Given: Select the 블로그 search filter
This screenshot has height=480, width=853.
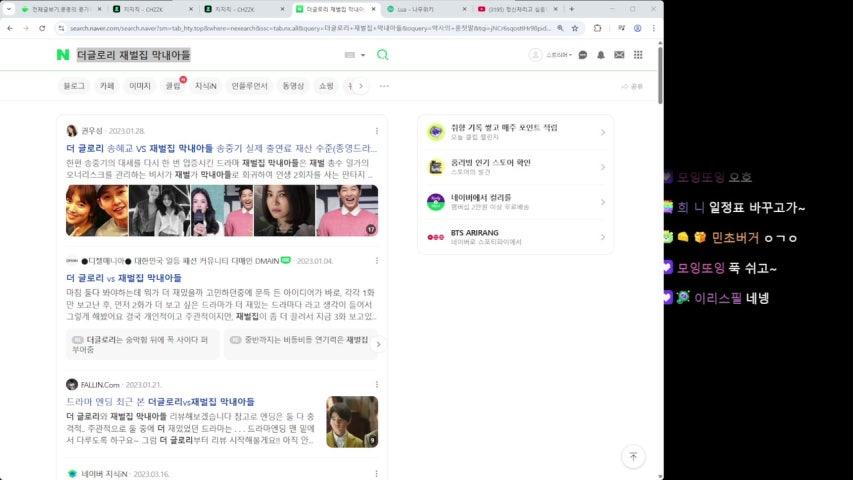Looking at the screenshot, I should pos(74,86).
